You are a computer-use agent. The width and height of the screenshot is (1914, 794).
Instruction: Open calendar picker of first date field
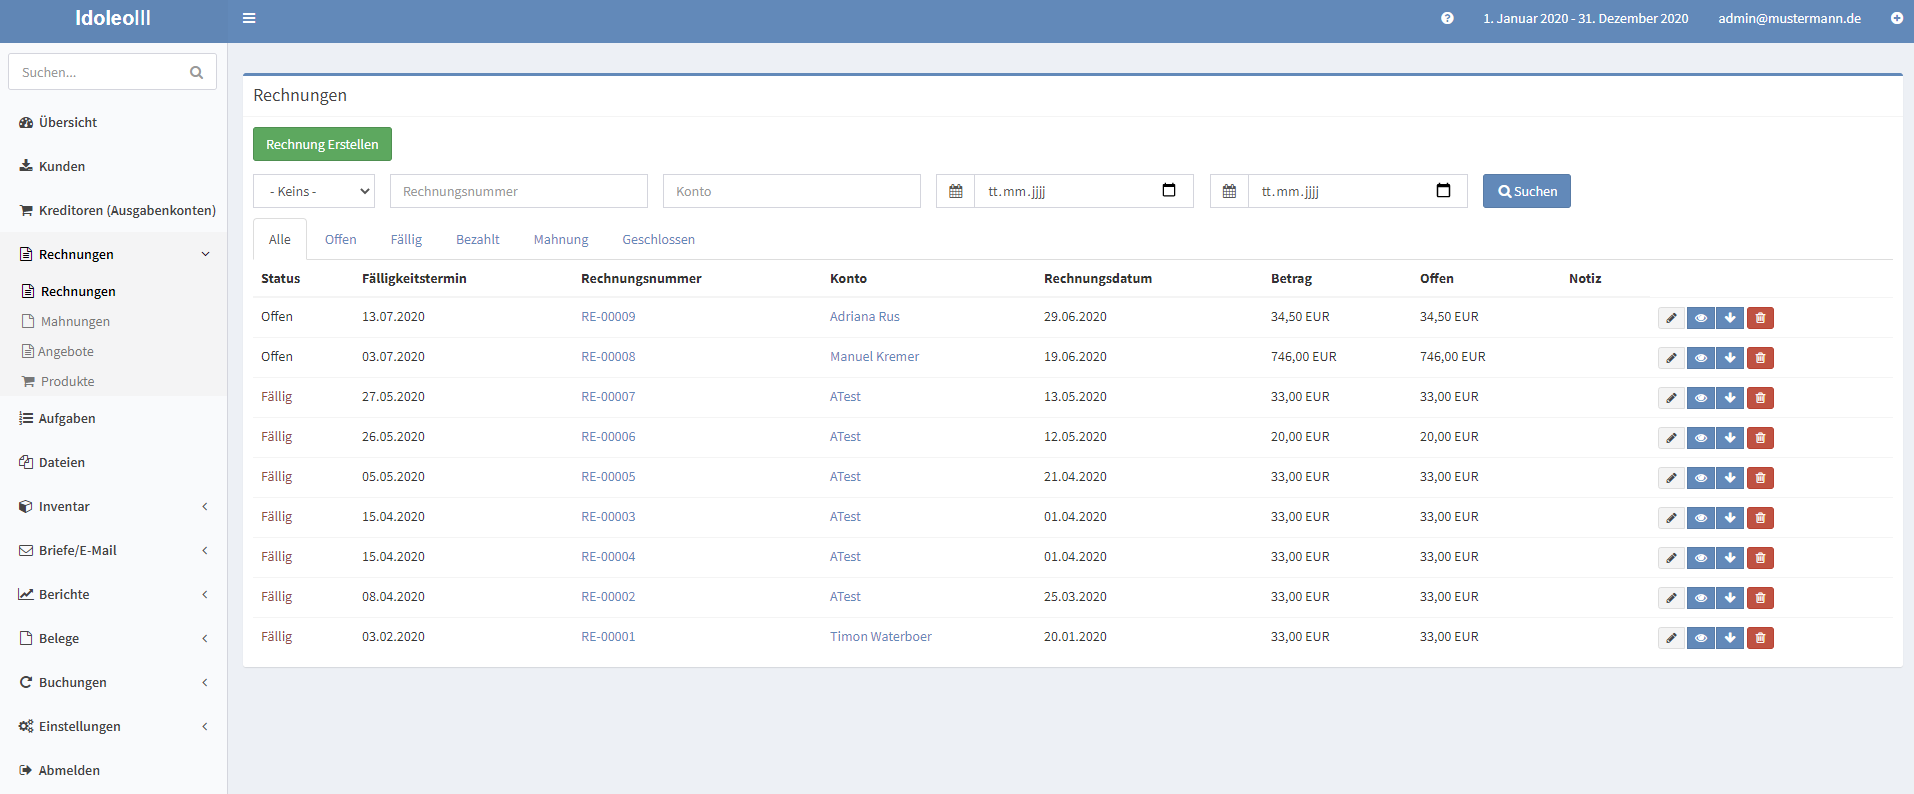pyautogui.click(x=1168, y=191)
